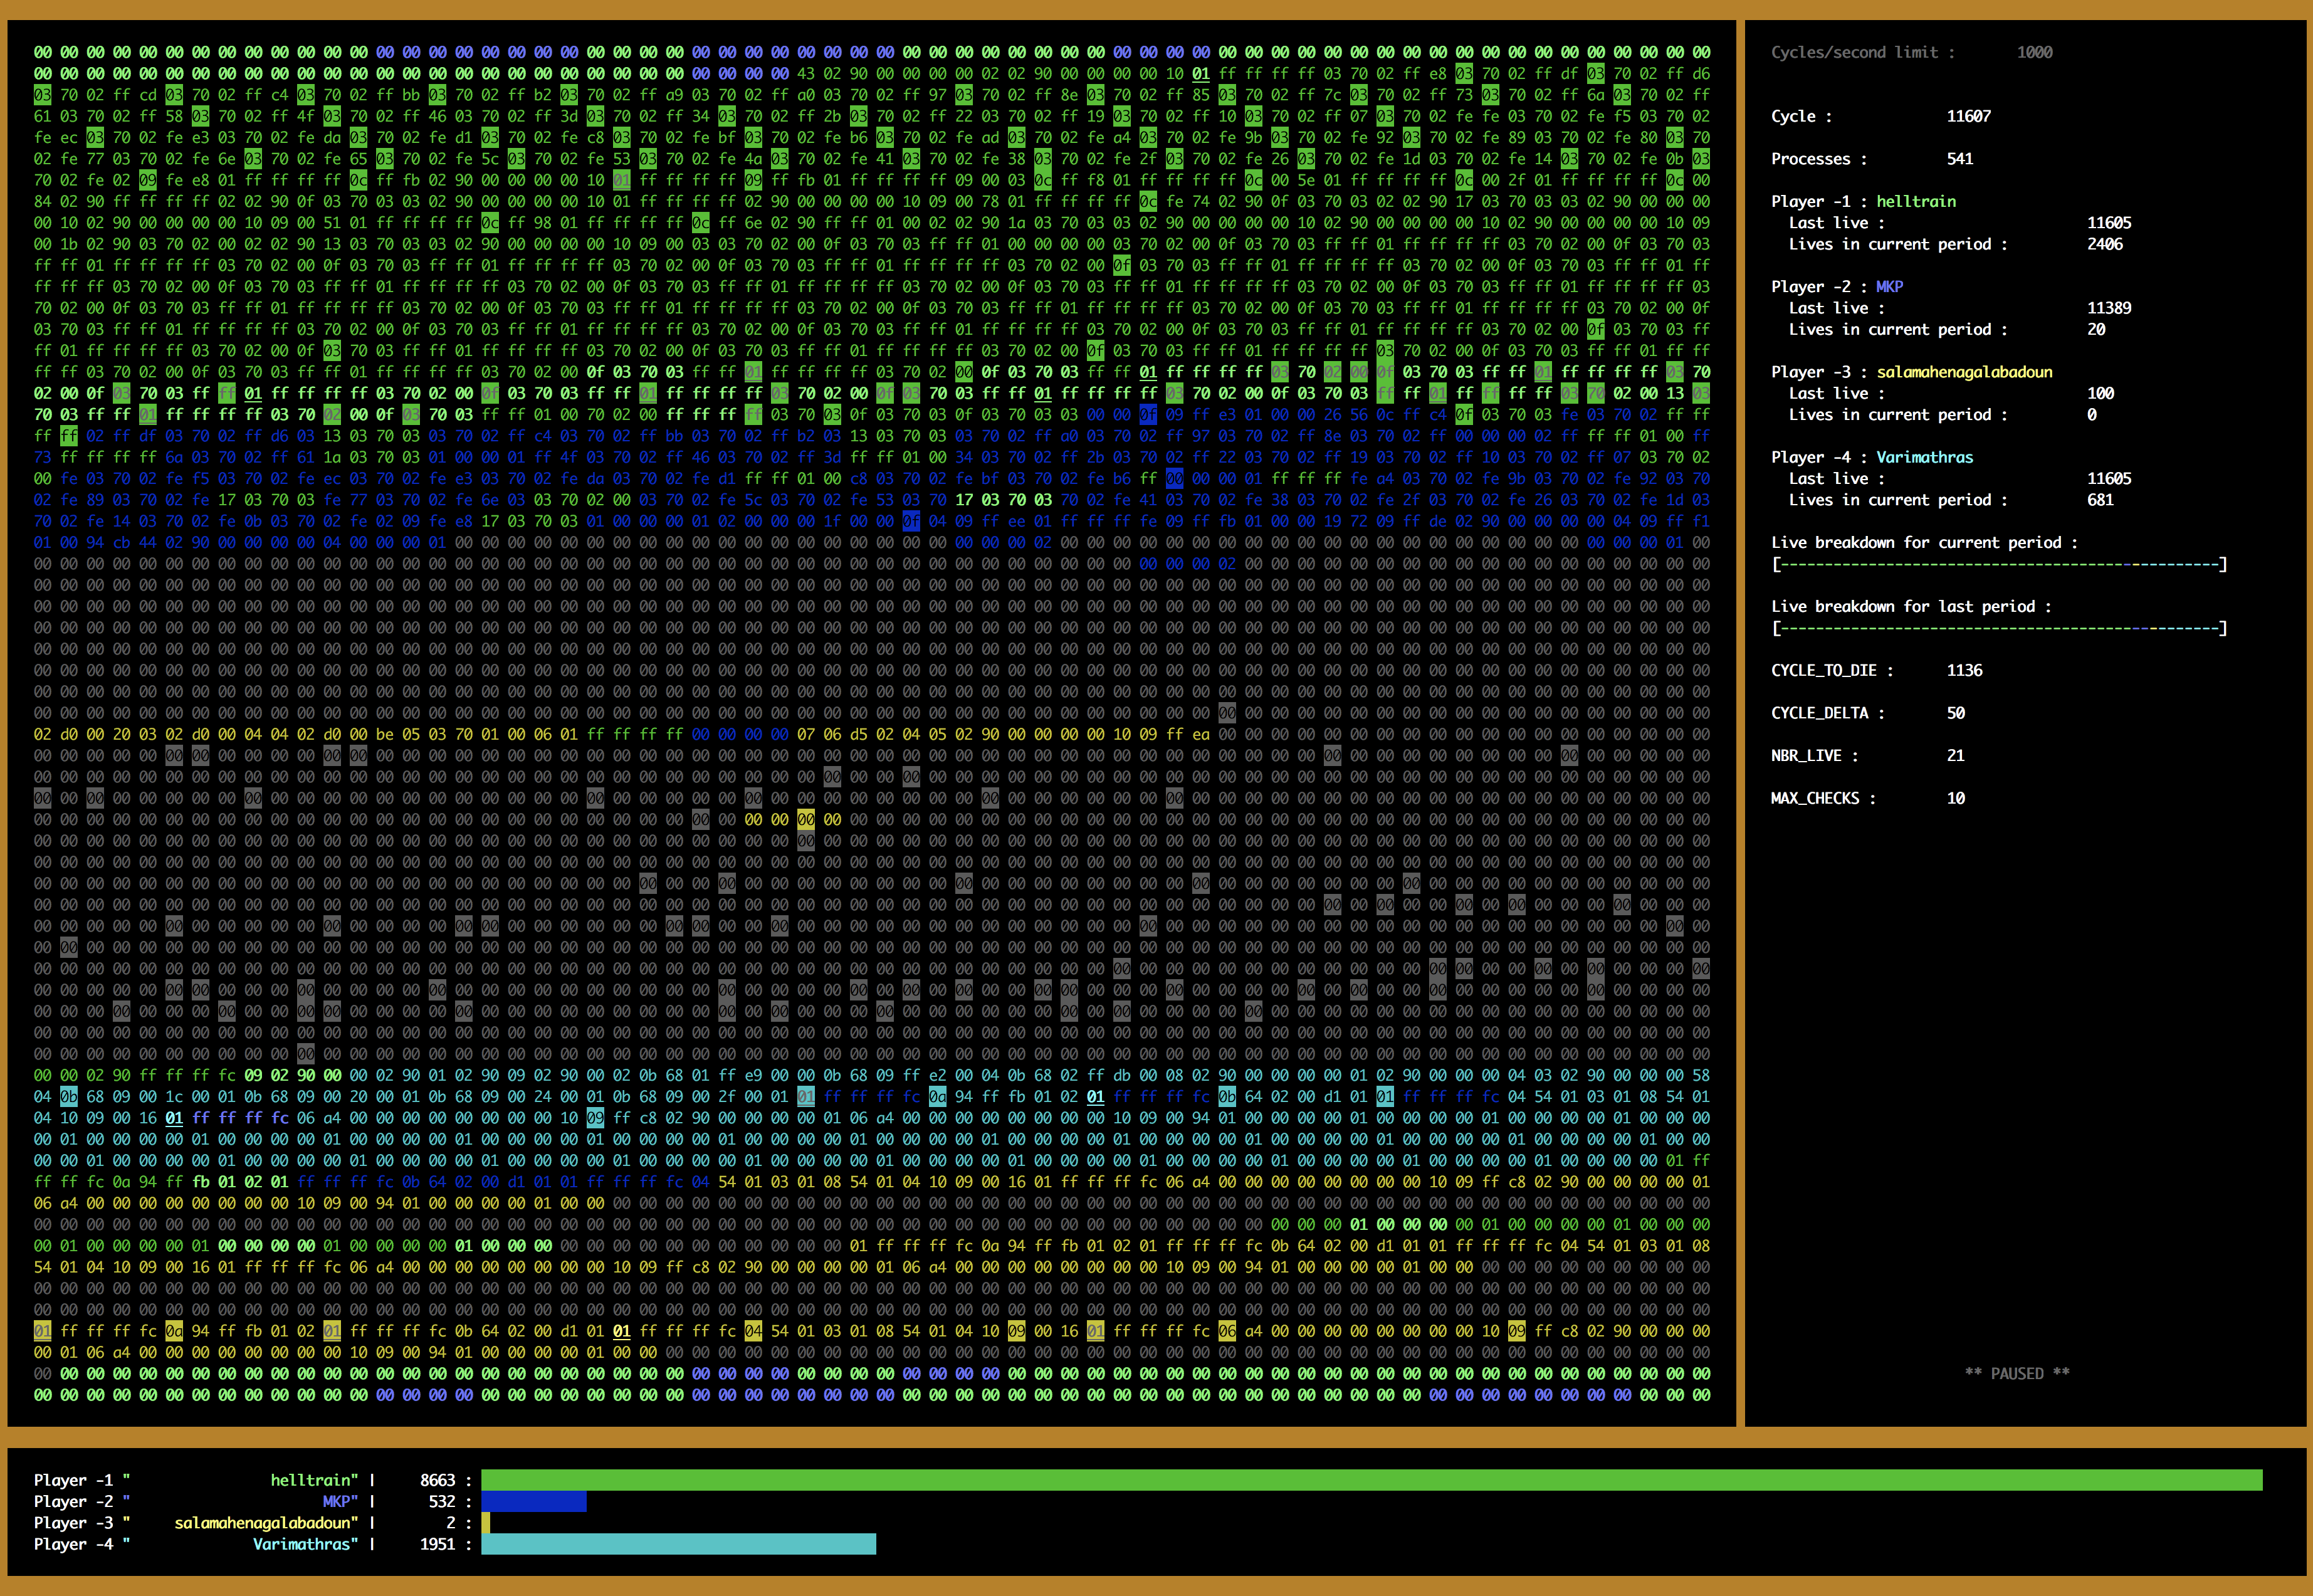Select helltrain's score 8663 in the bottom panel
This screenshot has height=1596, width=2313.
click(437, 1480)
